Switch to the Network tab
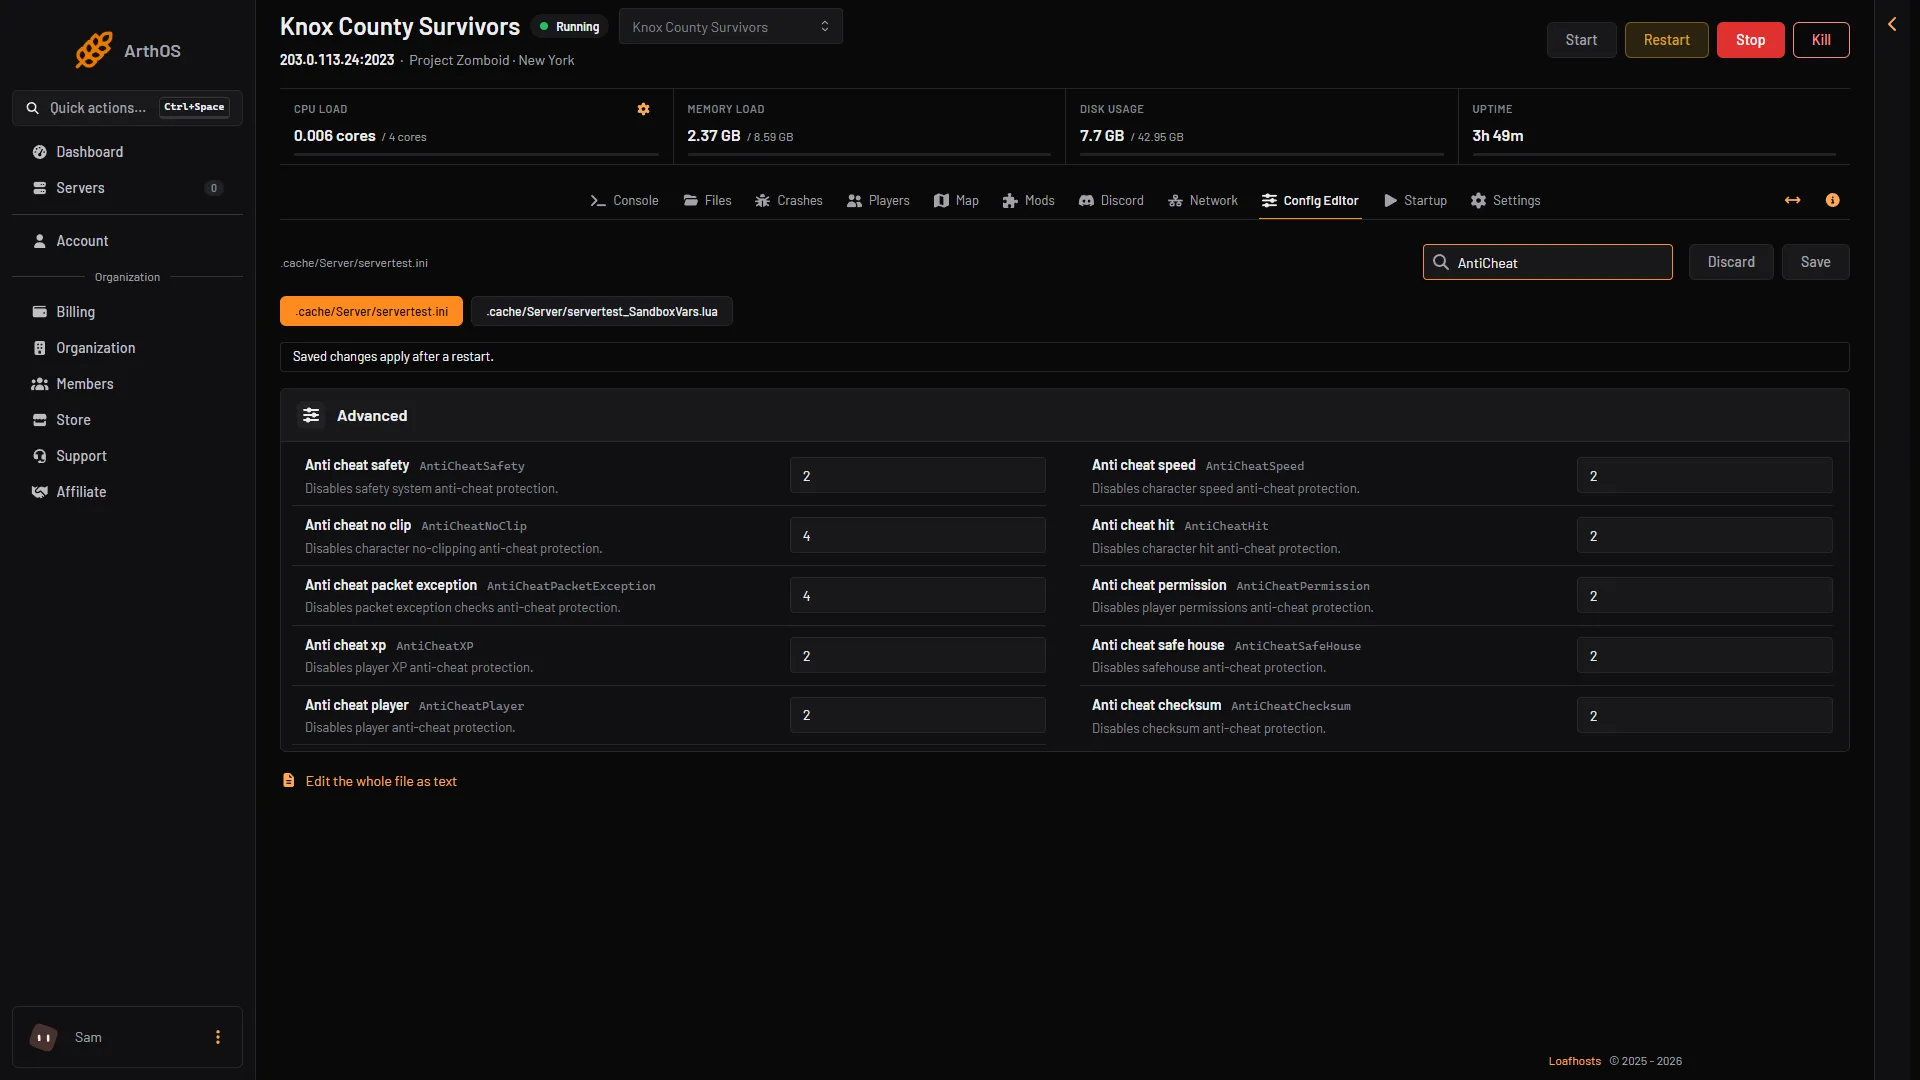 click(x=1203, y=200)
